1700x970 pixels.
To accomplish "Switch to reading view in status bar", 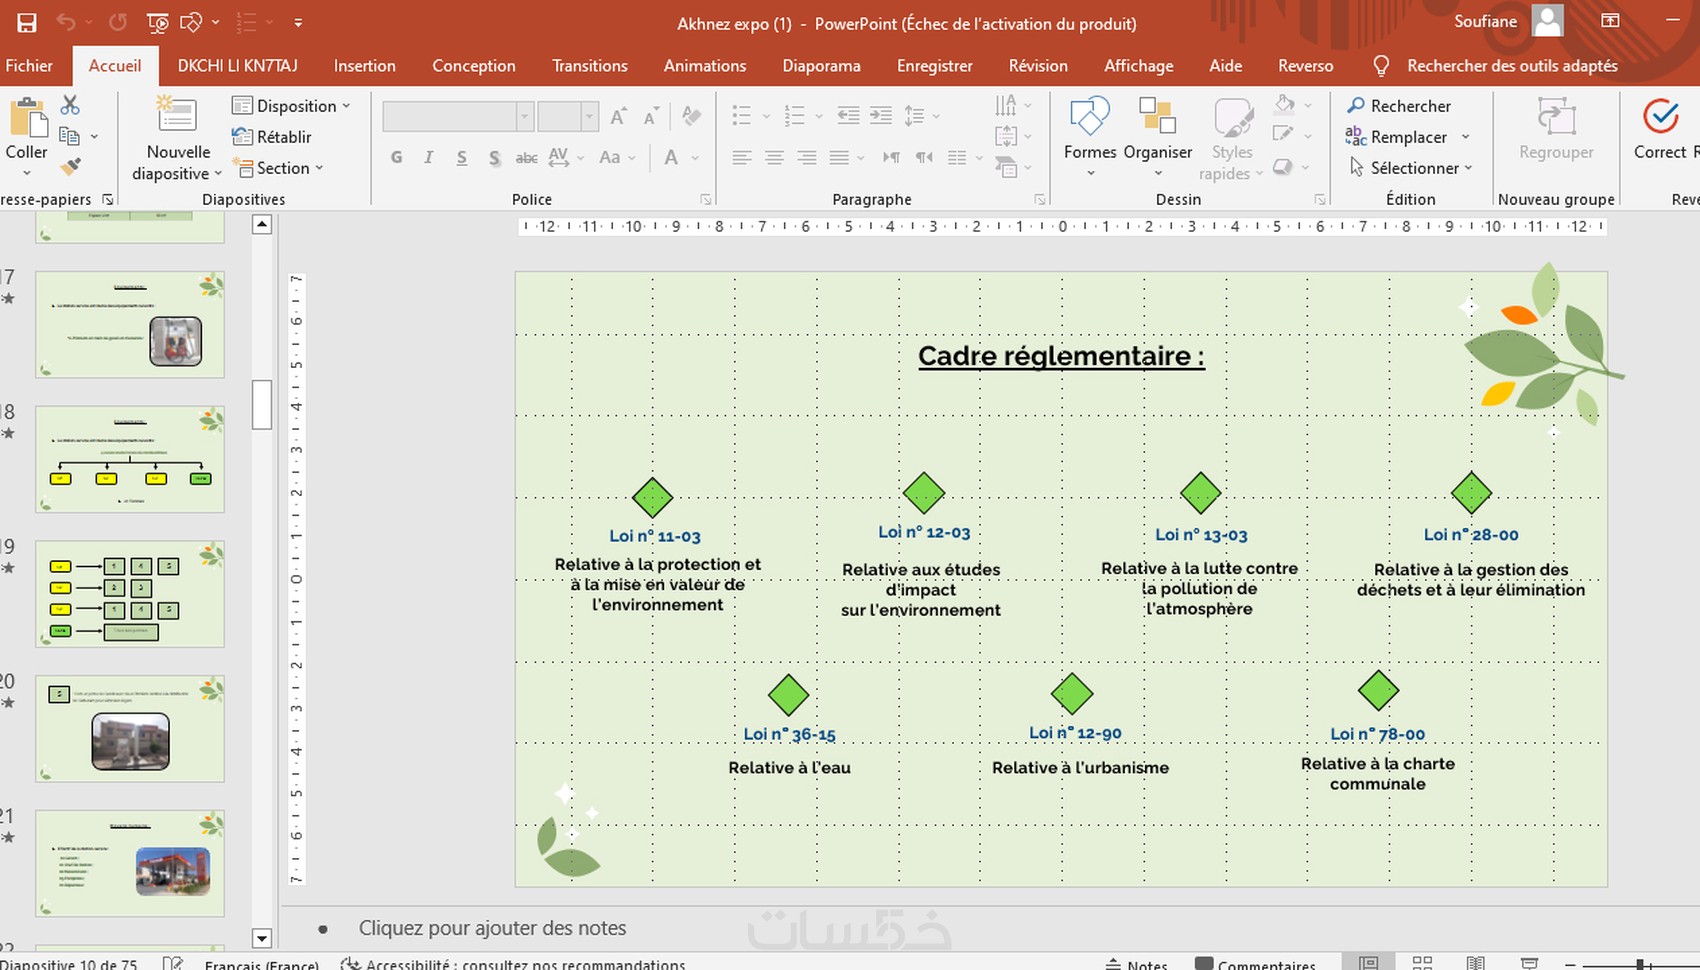I will 1475,963.
